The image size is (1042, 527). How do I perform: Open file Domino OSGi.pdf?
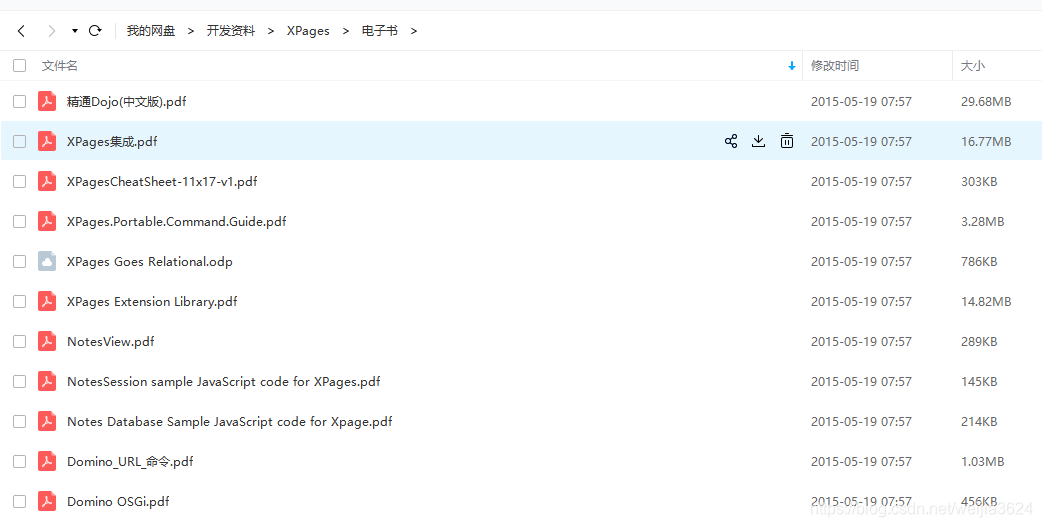click(118, 502)
